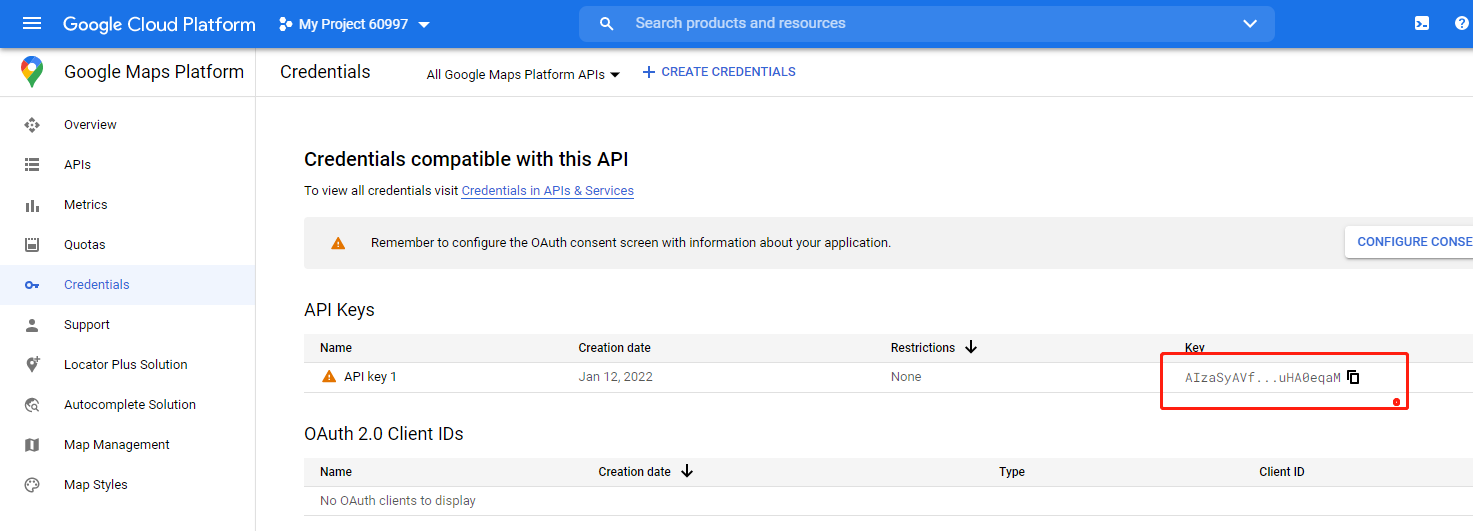The height and width of the screenshot is (531, 1473).
Task: Click the Google Maps Platform heading
Action: coord(154,72)
